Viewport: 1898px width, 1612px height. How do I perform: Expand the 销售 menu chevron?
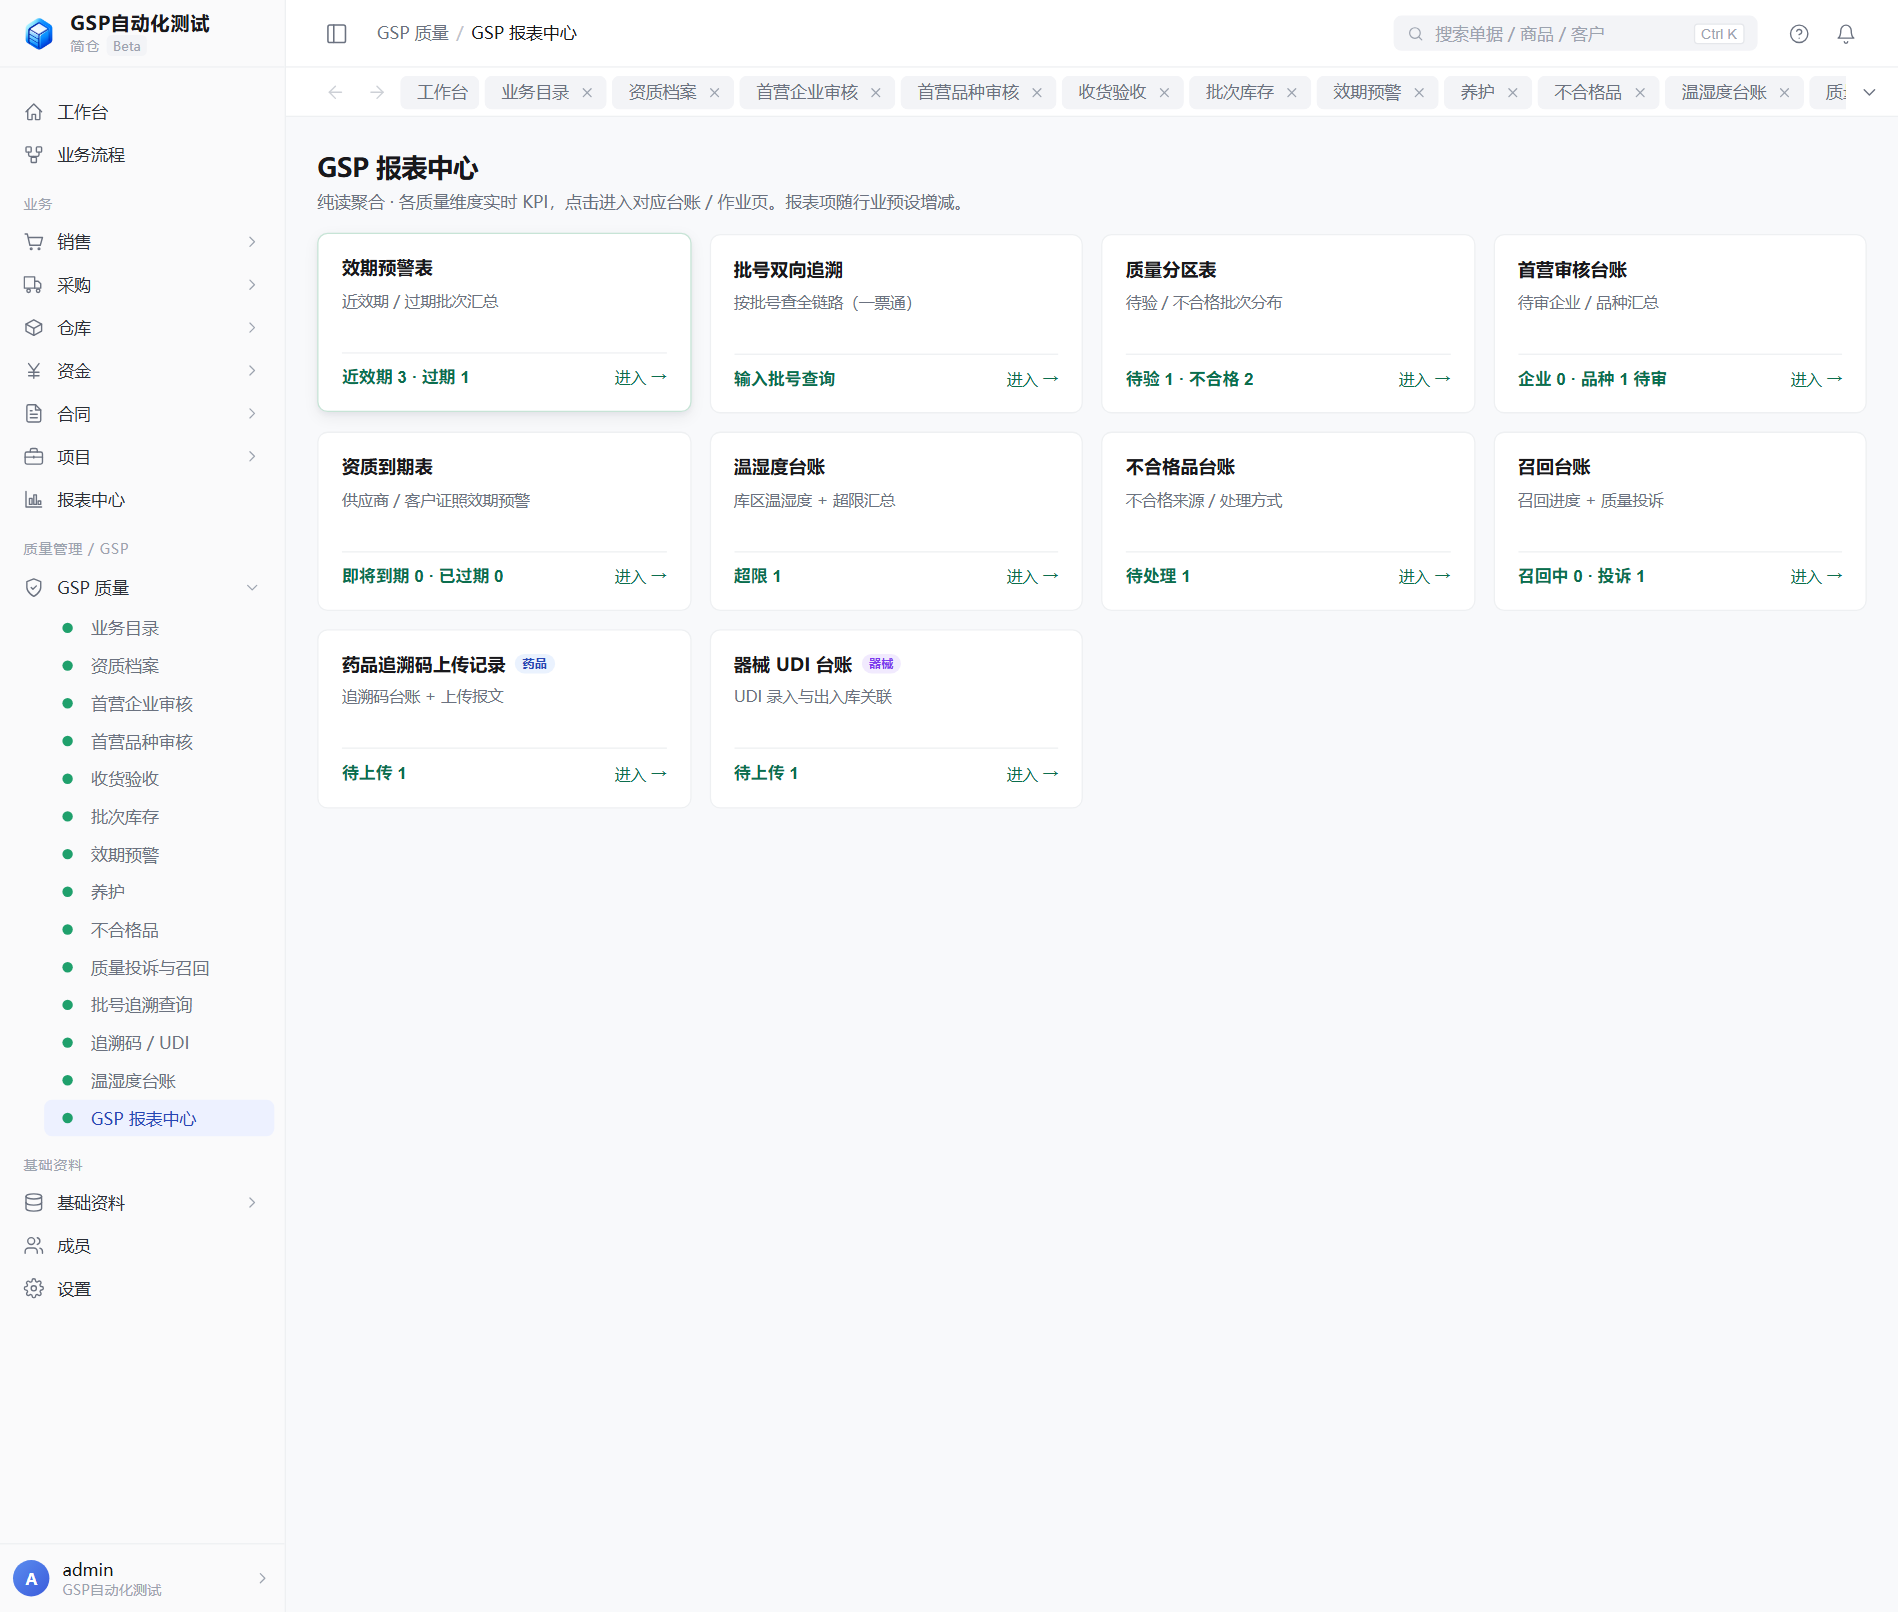coord(252,242)
